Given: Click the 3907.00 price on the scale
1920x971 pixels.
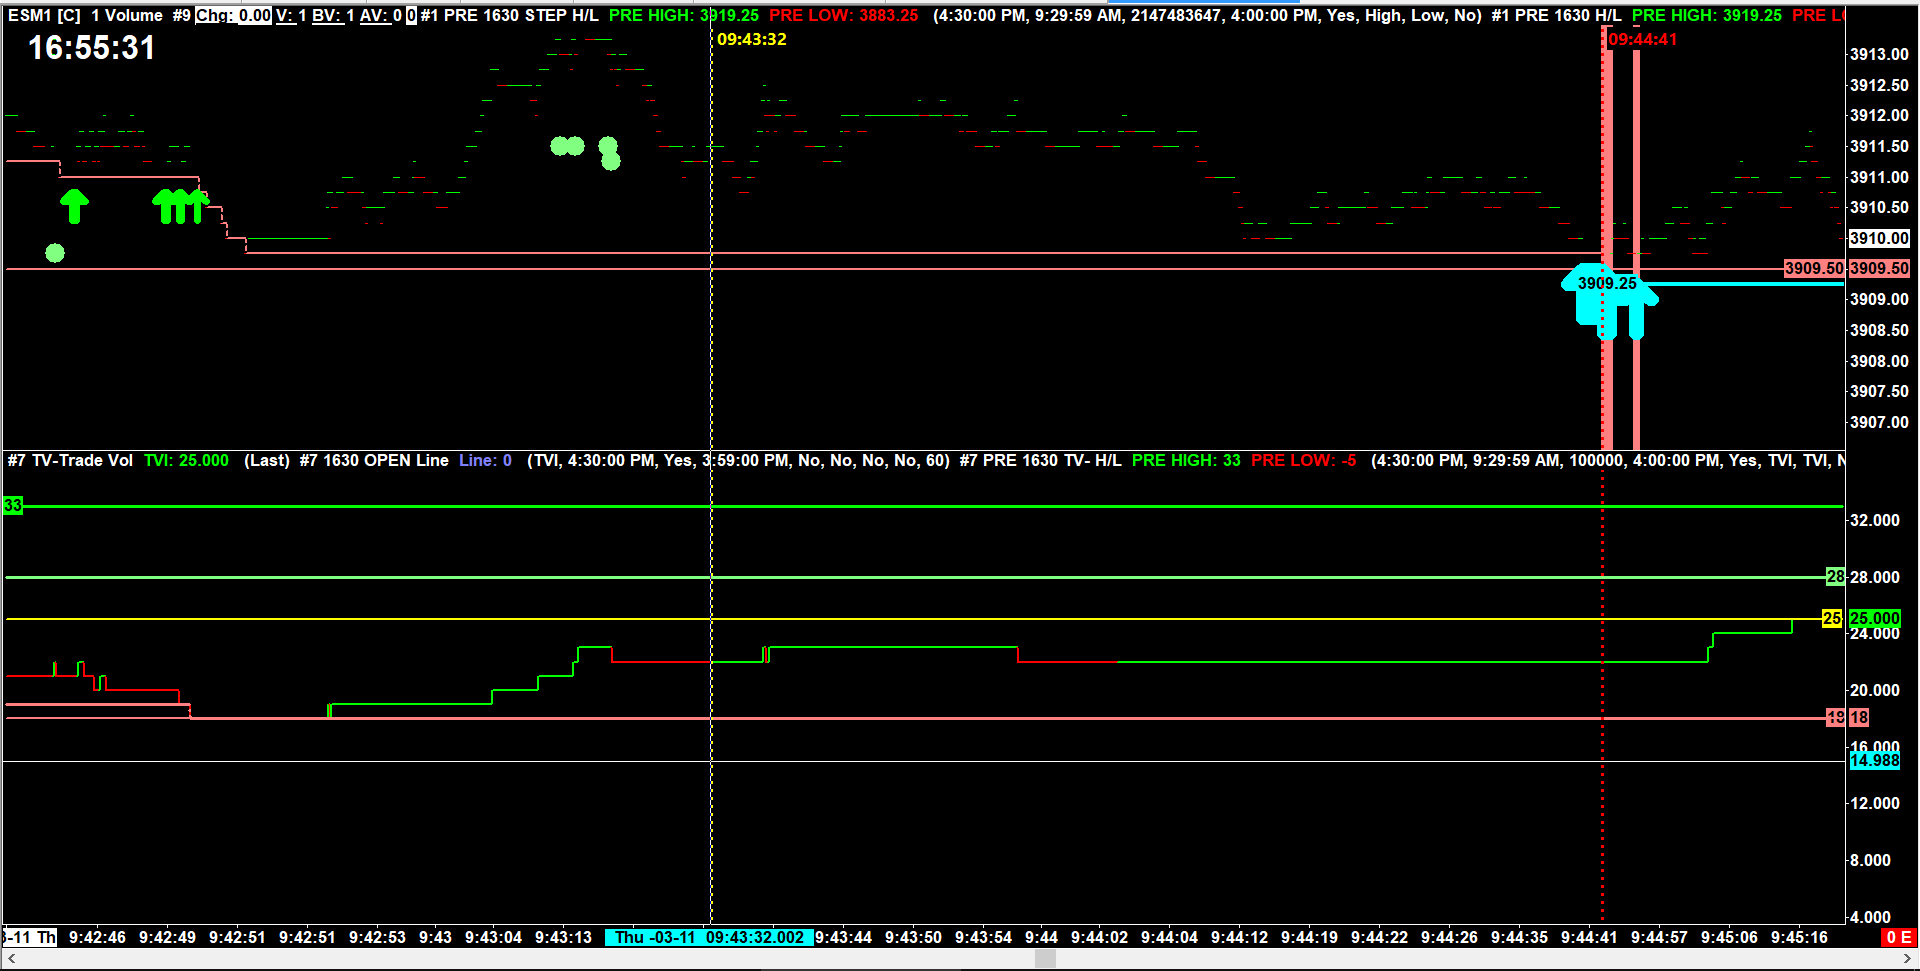Looking at the screenshot, I should [x=1879, y=422].
